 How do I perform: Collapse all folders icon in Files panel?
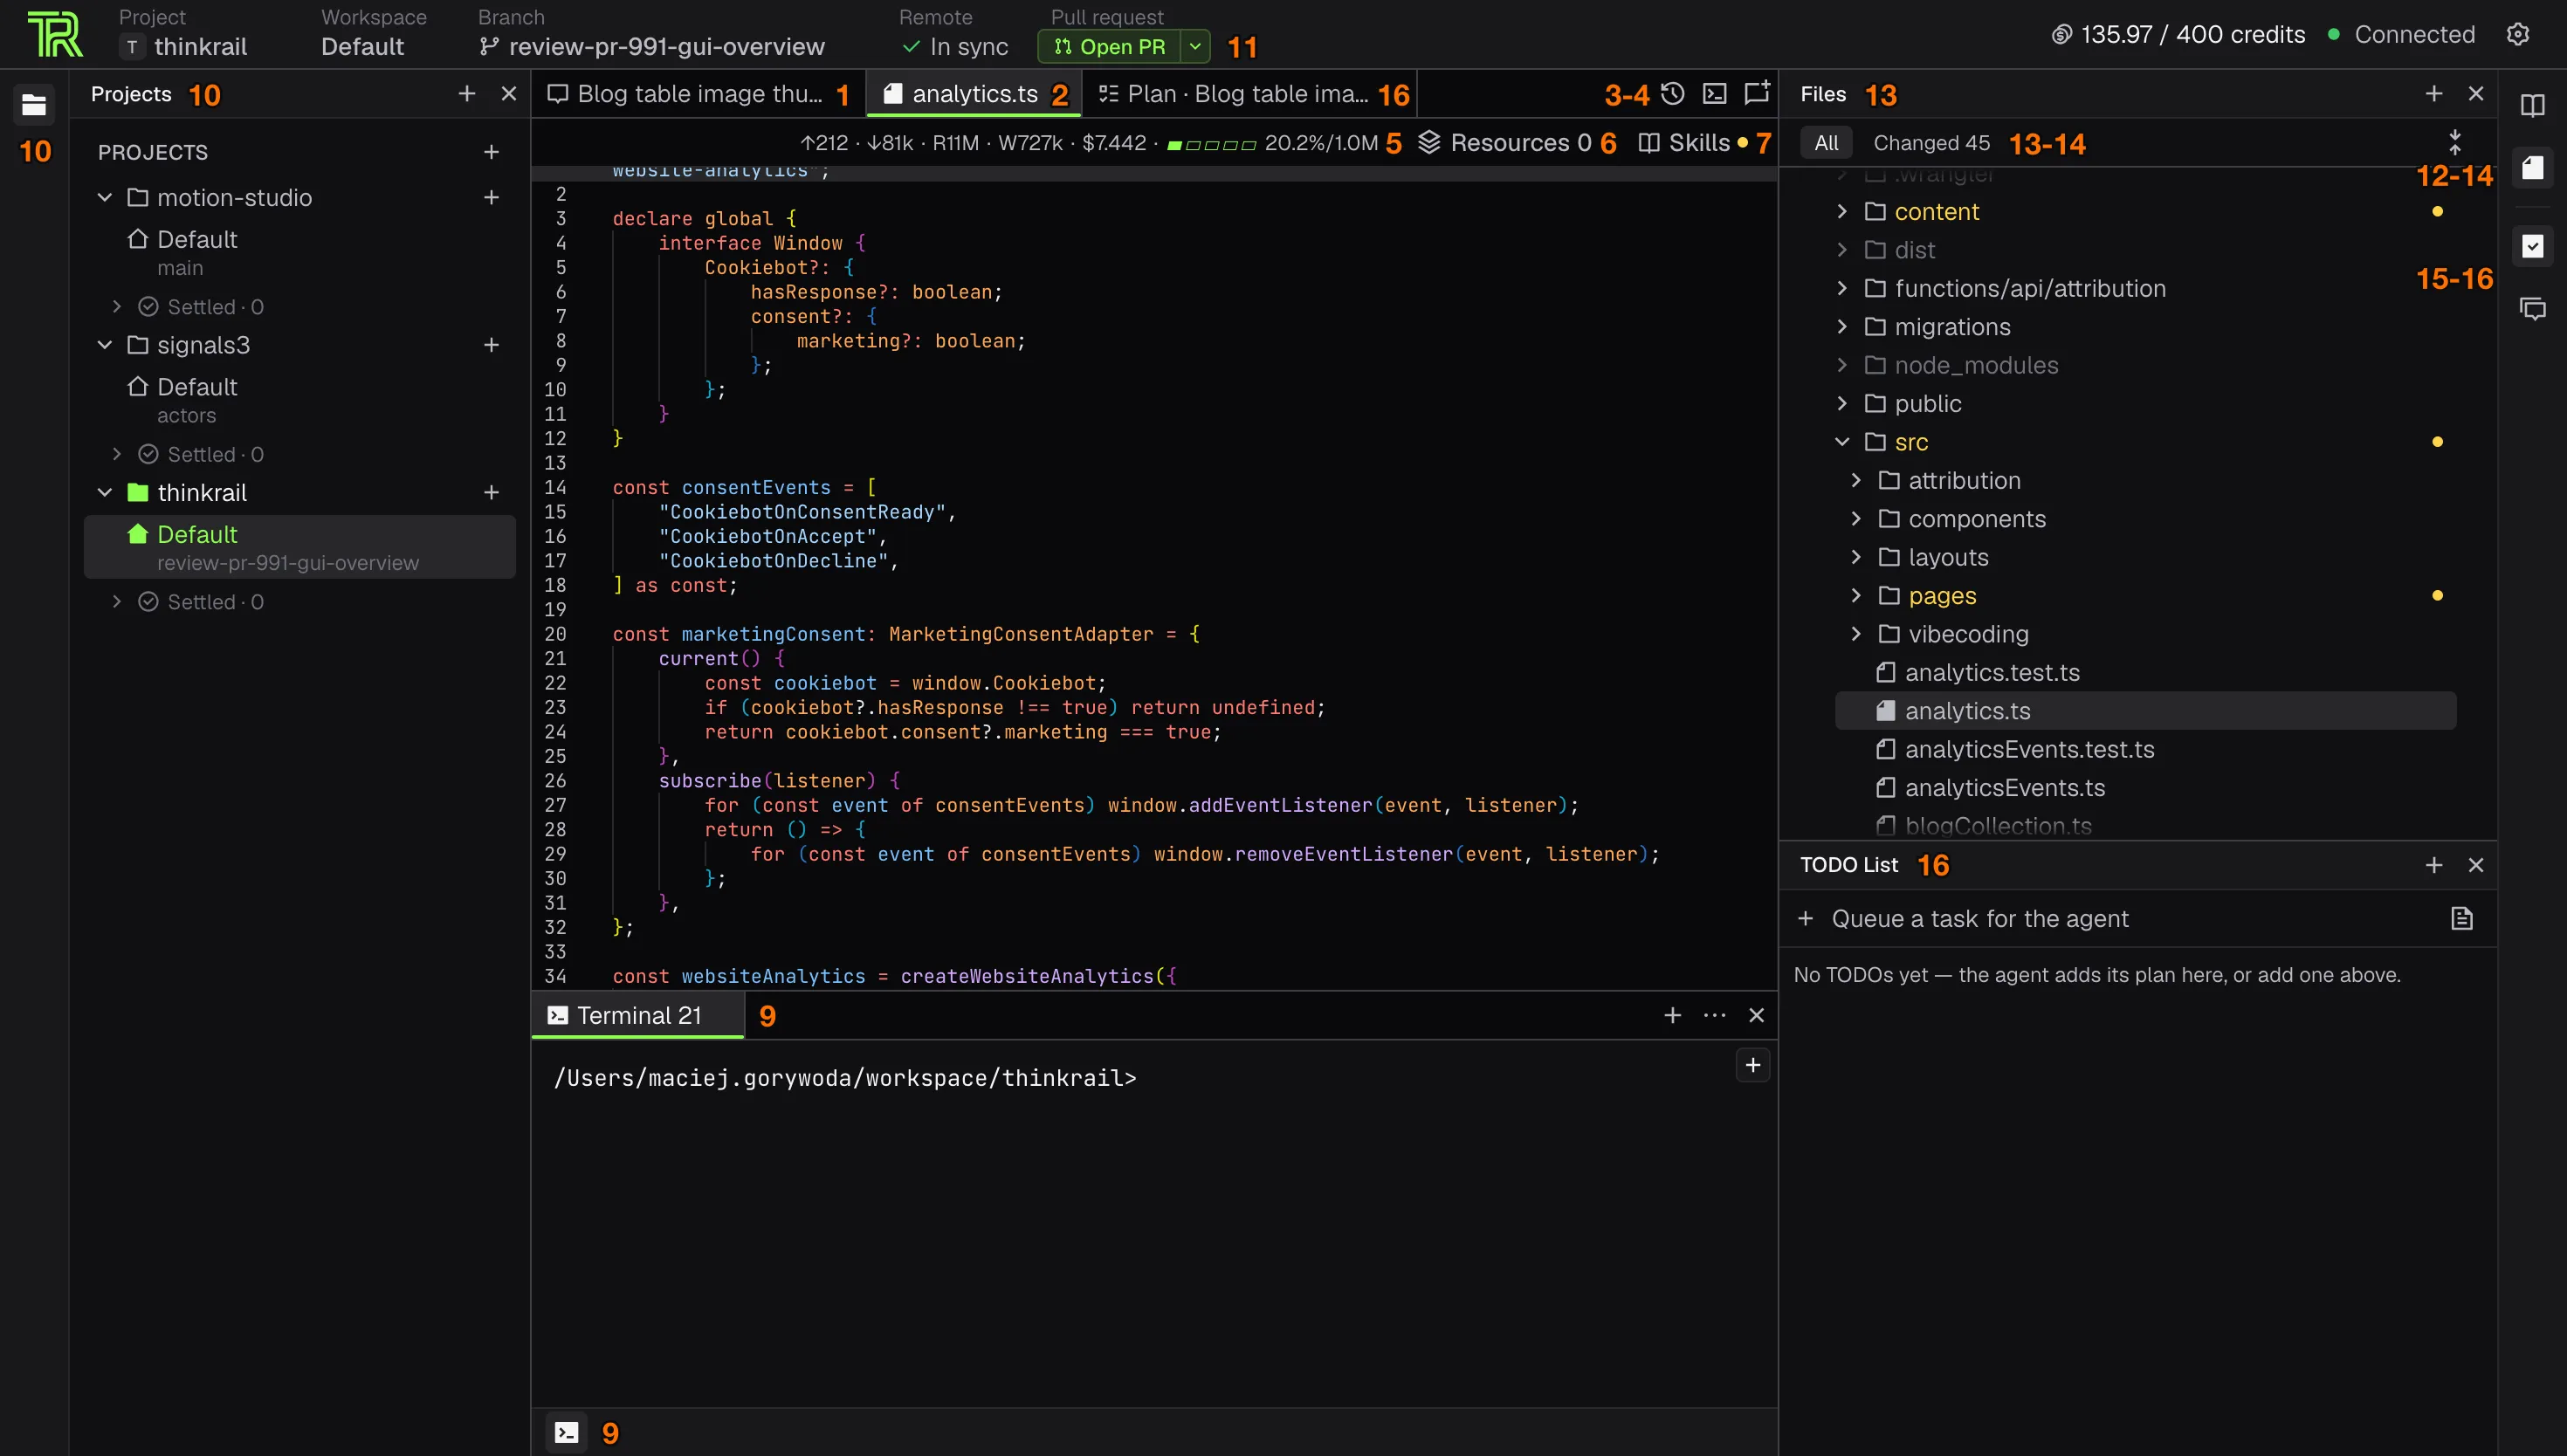(2454, 142)
